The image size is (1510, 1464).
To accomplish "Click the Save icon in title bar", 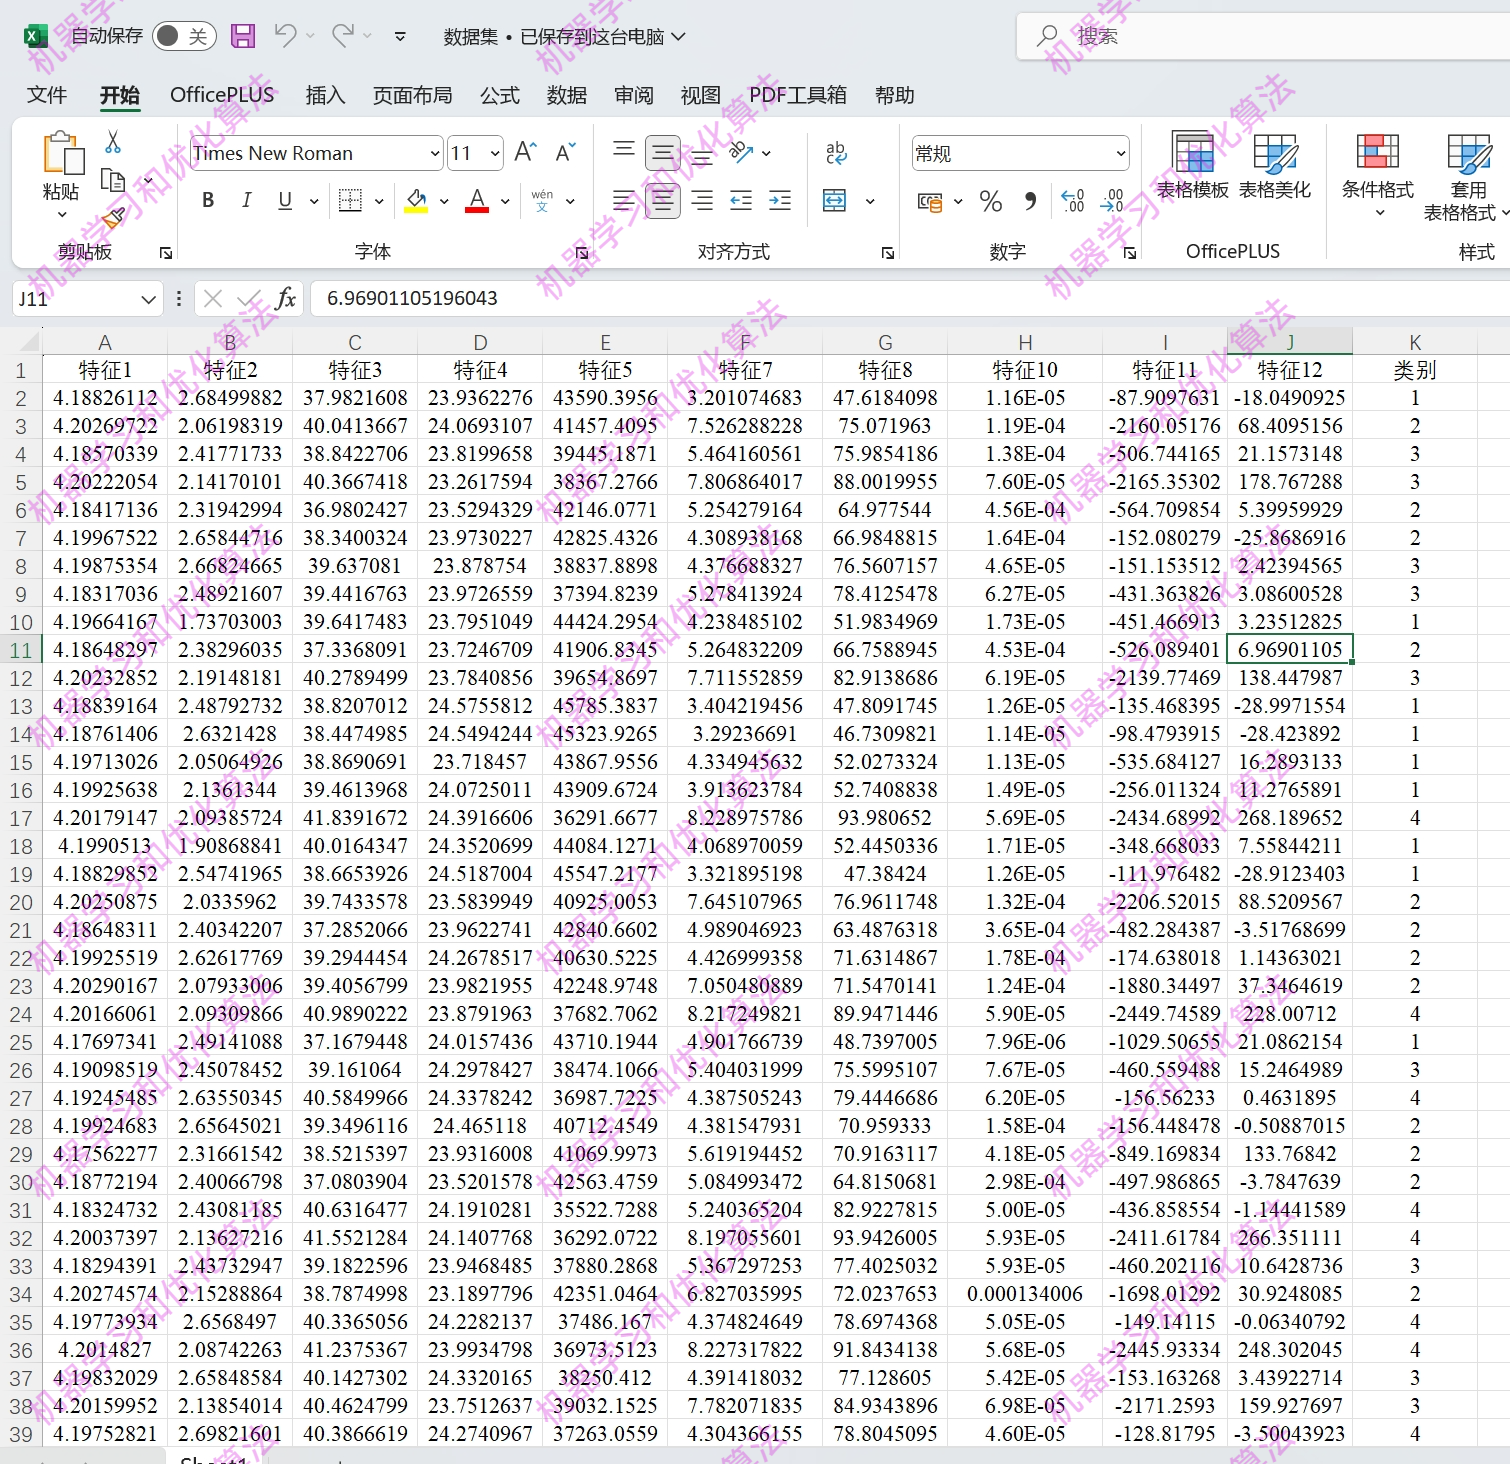I will tap(243, 36).
